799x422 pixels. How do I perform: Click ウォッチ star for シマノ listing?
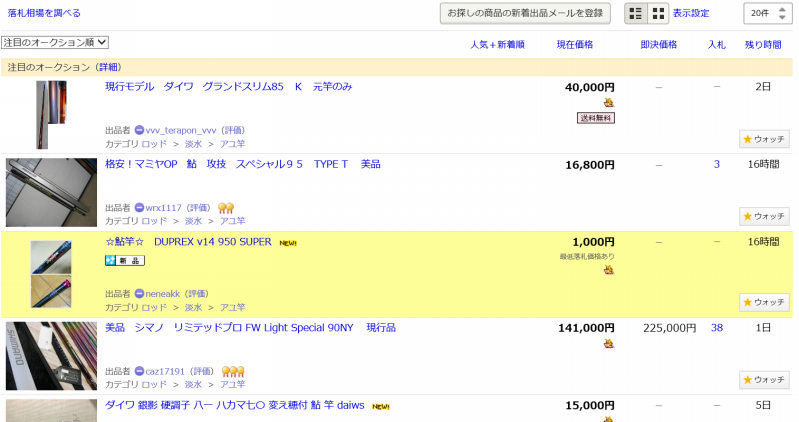pos(764,380)
